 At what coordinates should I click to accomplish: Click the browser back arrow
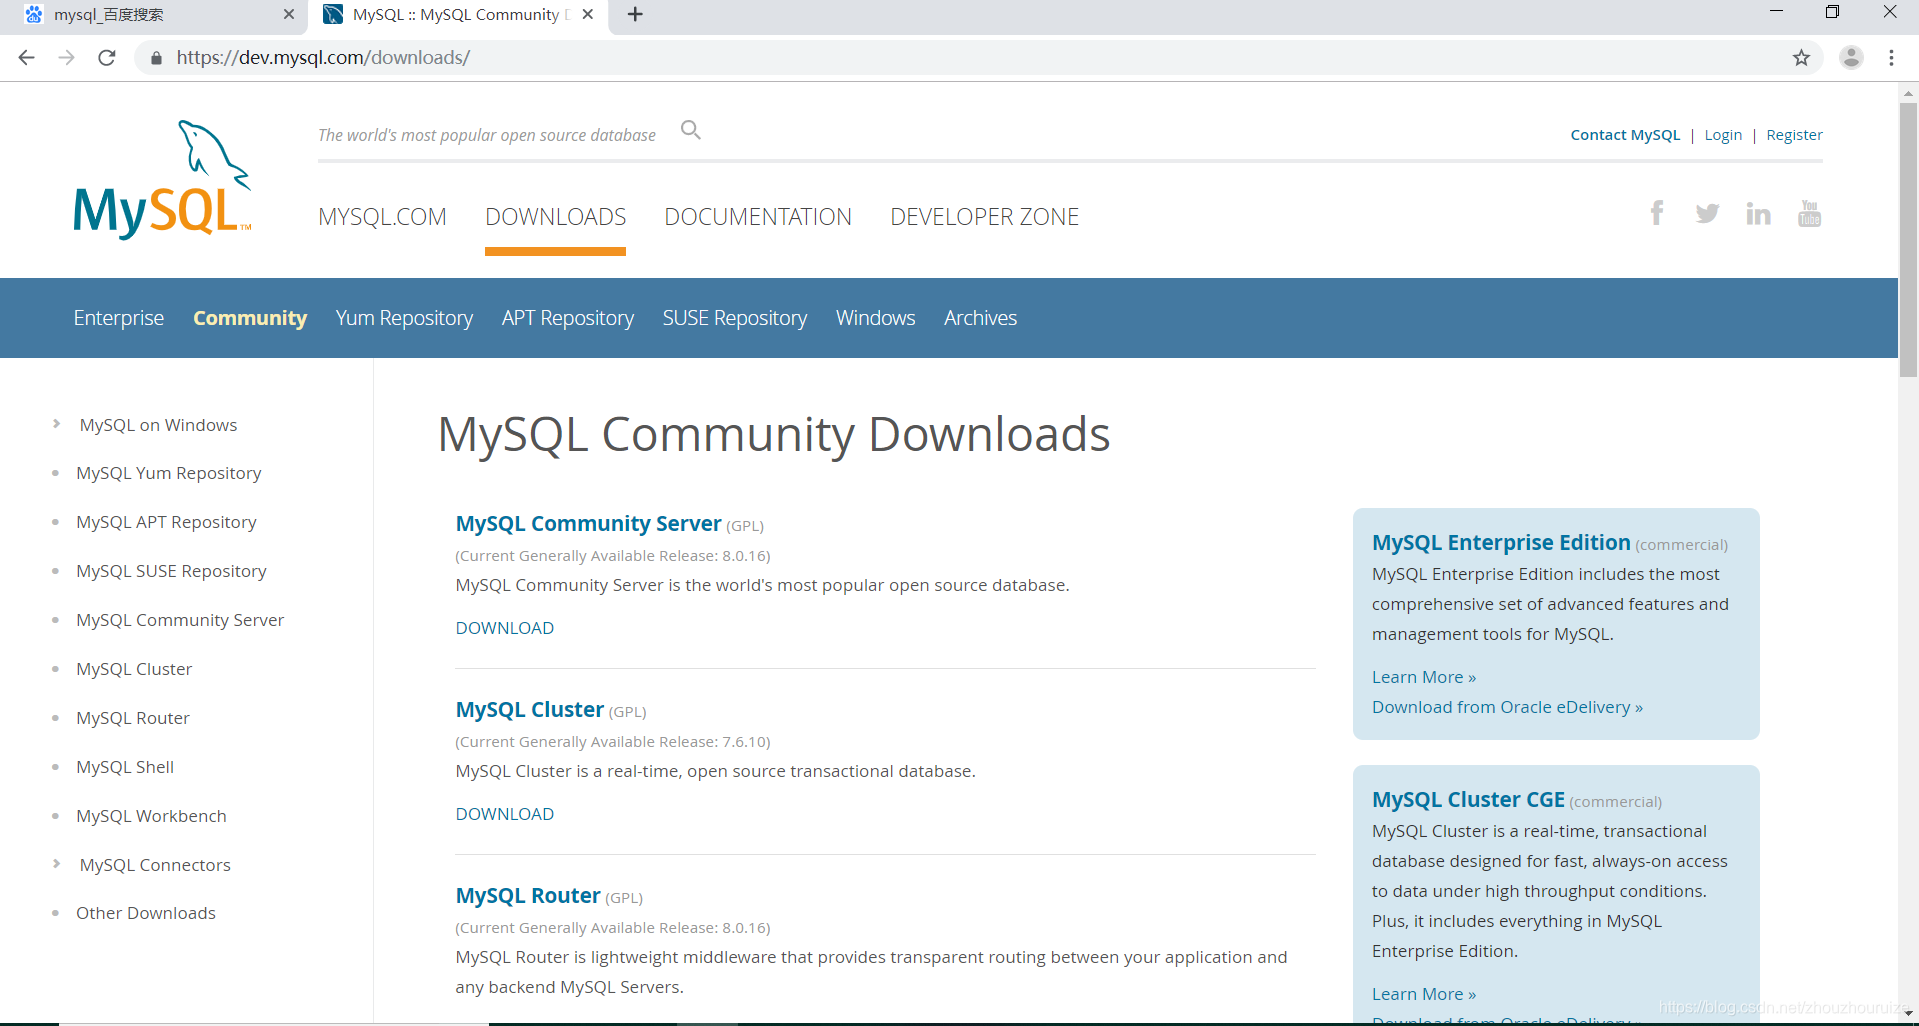(x=26, y=58)
